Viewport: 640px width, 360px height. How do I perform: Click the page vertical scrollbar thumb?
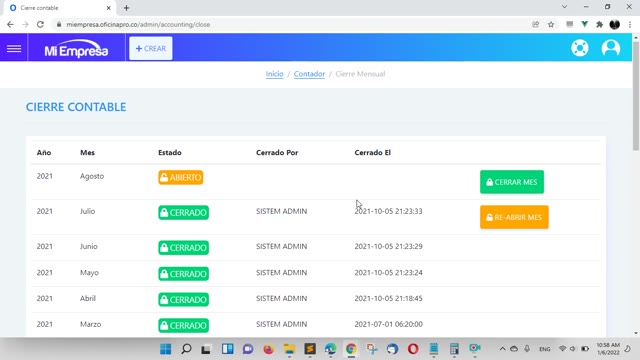click(x=636, y=96)
